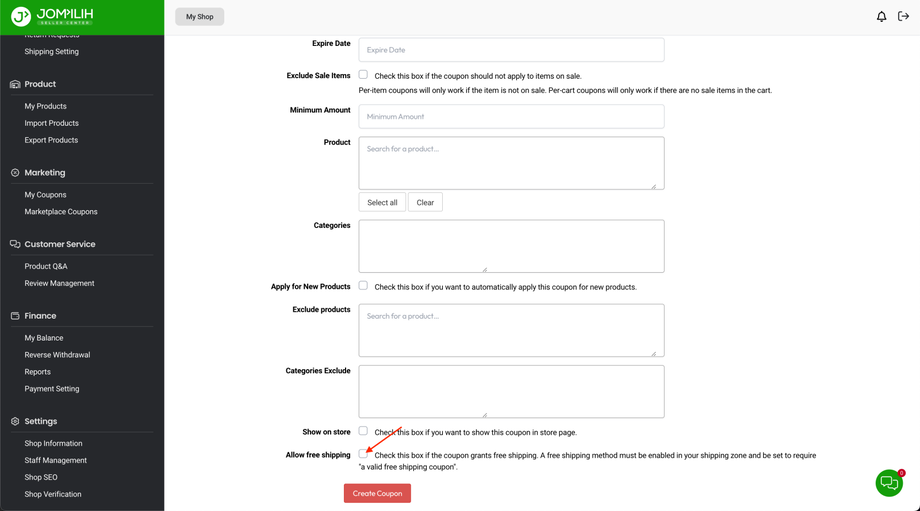The image size is (920, 511).
Task: Click the Product section icon in sidebar
Action: click(15, 84)
